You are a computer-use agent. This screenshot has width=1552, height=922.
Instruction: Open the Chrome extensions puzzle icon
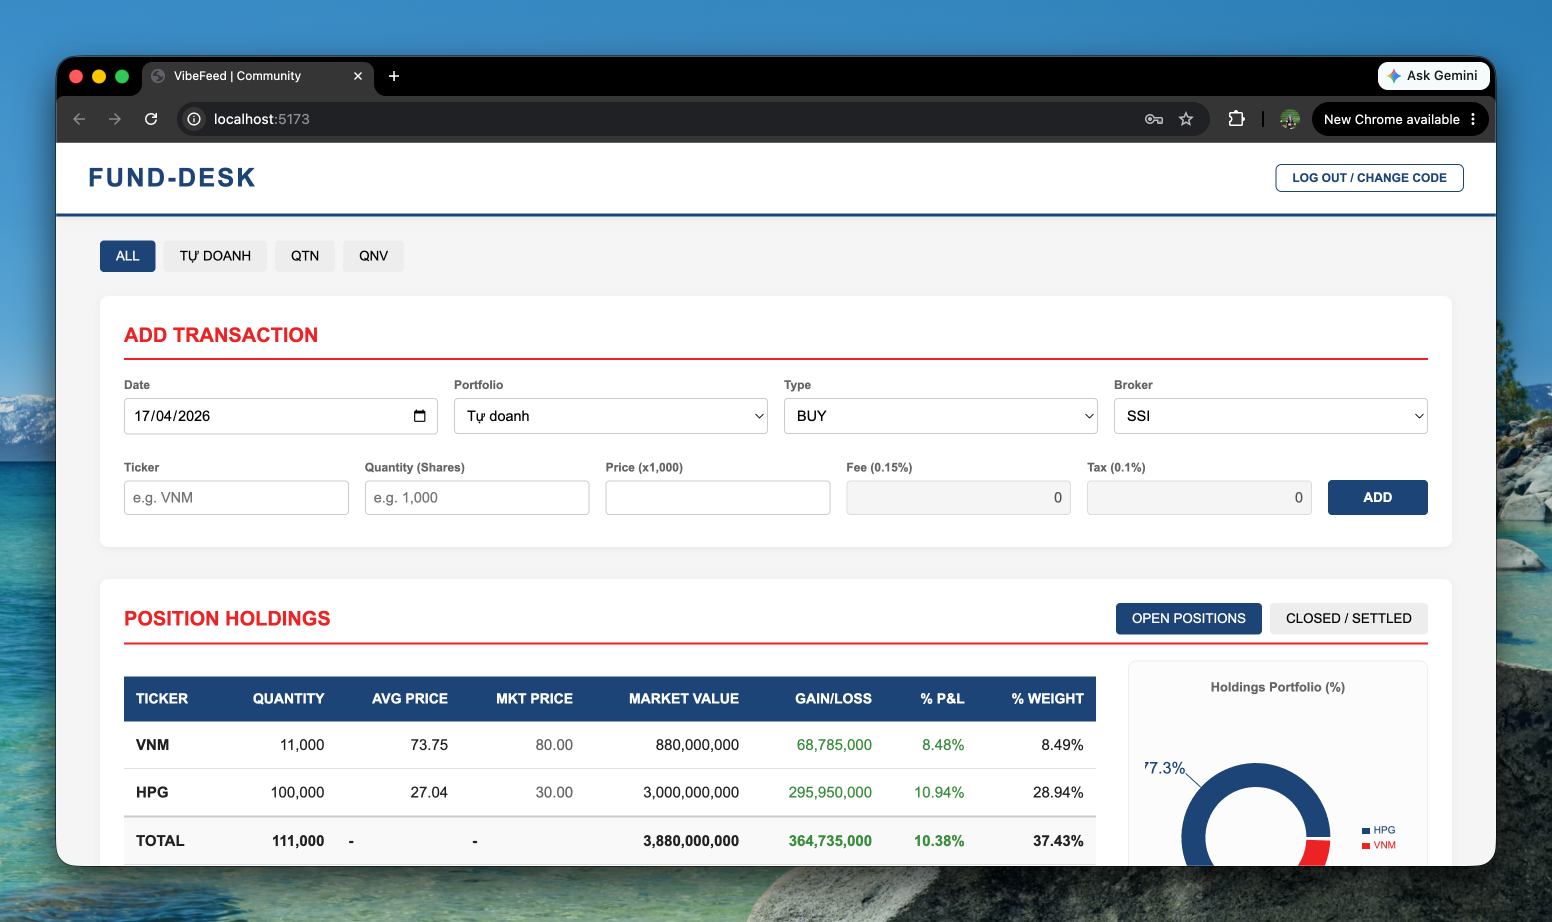pos(1236,119)
